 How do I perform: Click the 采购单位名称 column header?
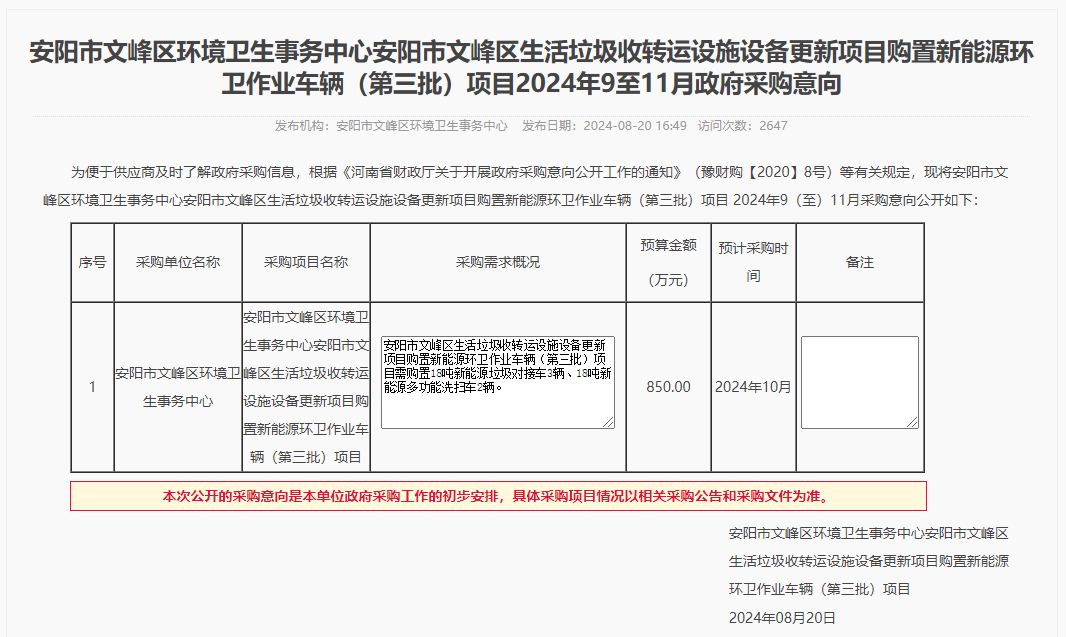coord(178,262)
